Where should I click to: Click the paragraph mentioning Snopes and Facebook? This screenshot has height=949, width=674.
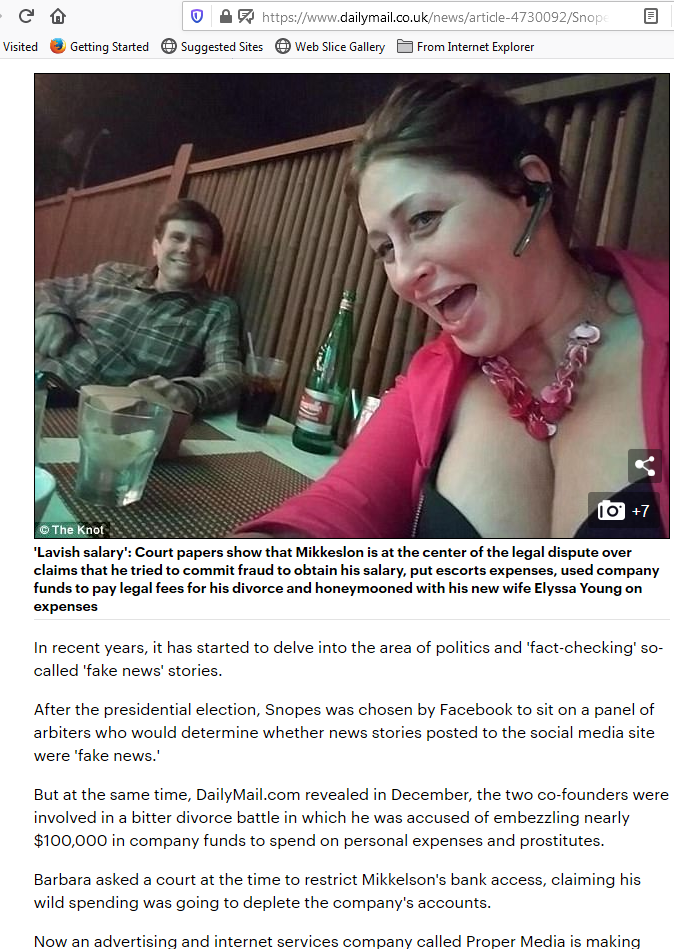(x=344, y=732)
